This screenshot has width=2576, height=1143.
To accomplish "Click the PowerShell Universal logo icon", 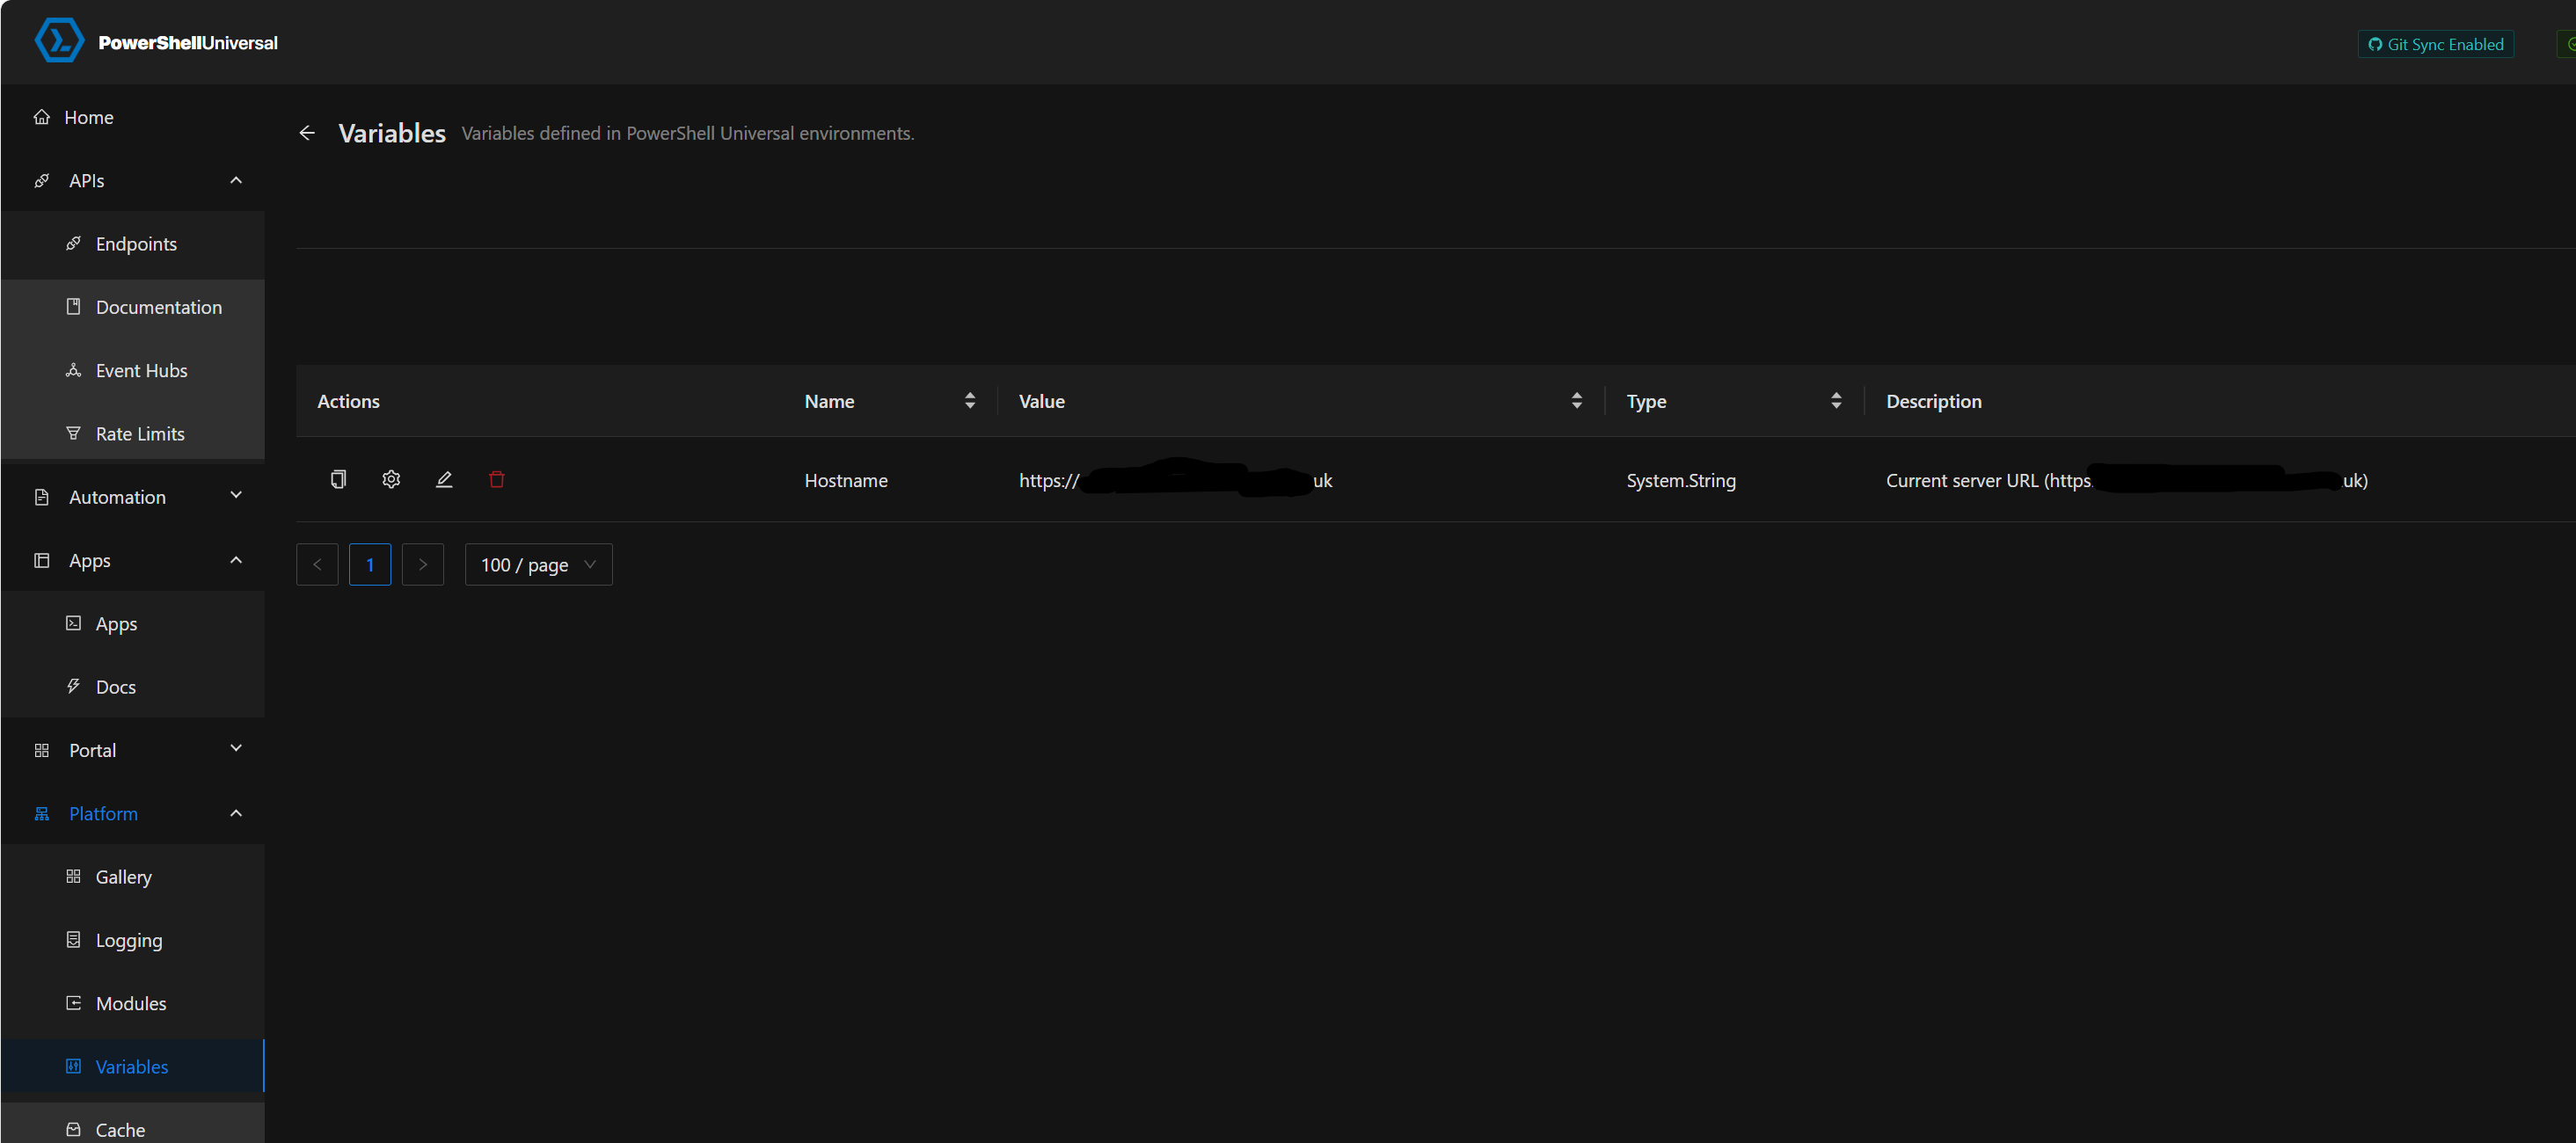I will [x=59, y=41].
